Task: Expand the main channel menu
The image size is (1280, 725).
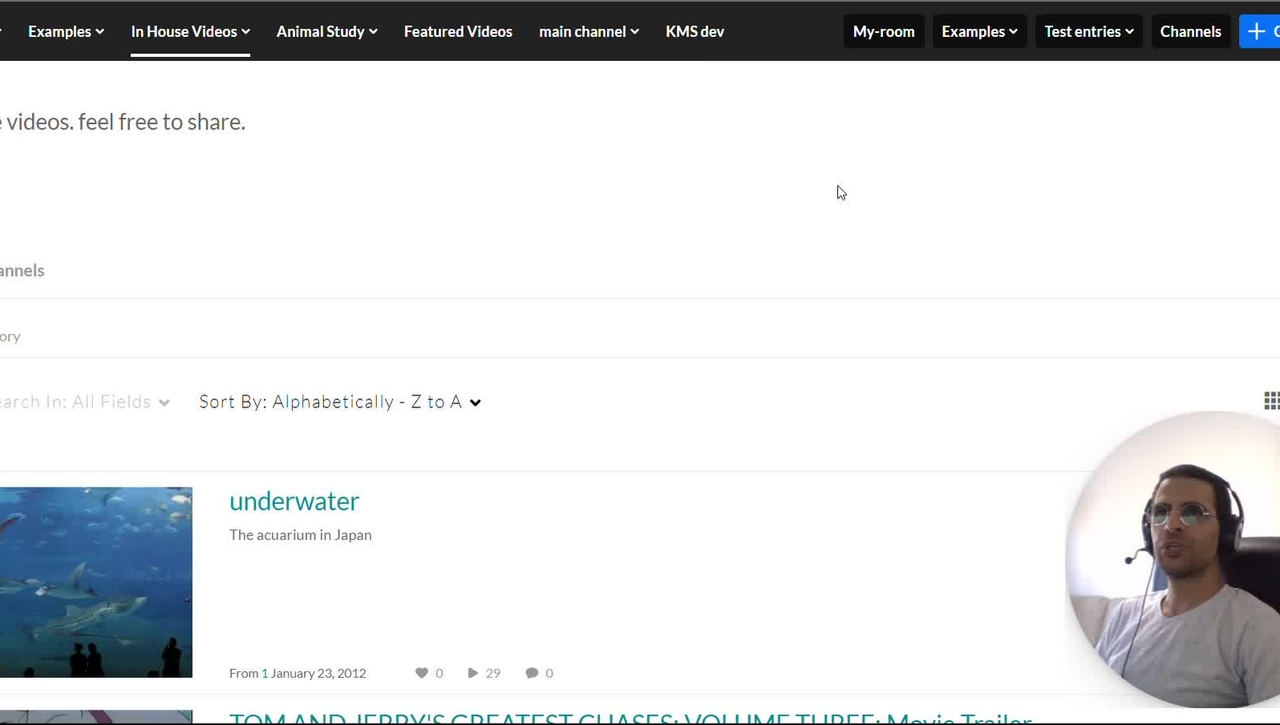Action: [589, 31]
